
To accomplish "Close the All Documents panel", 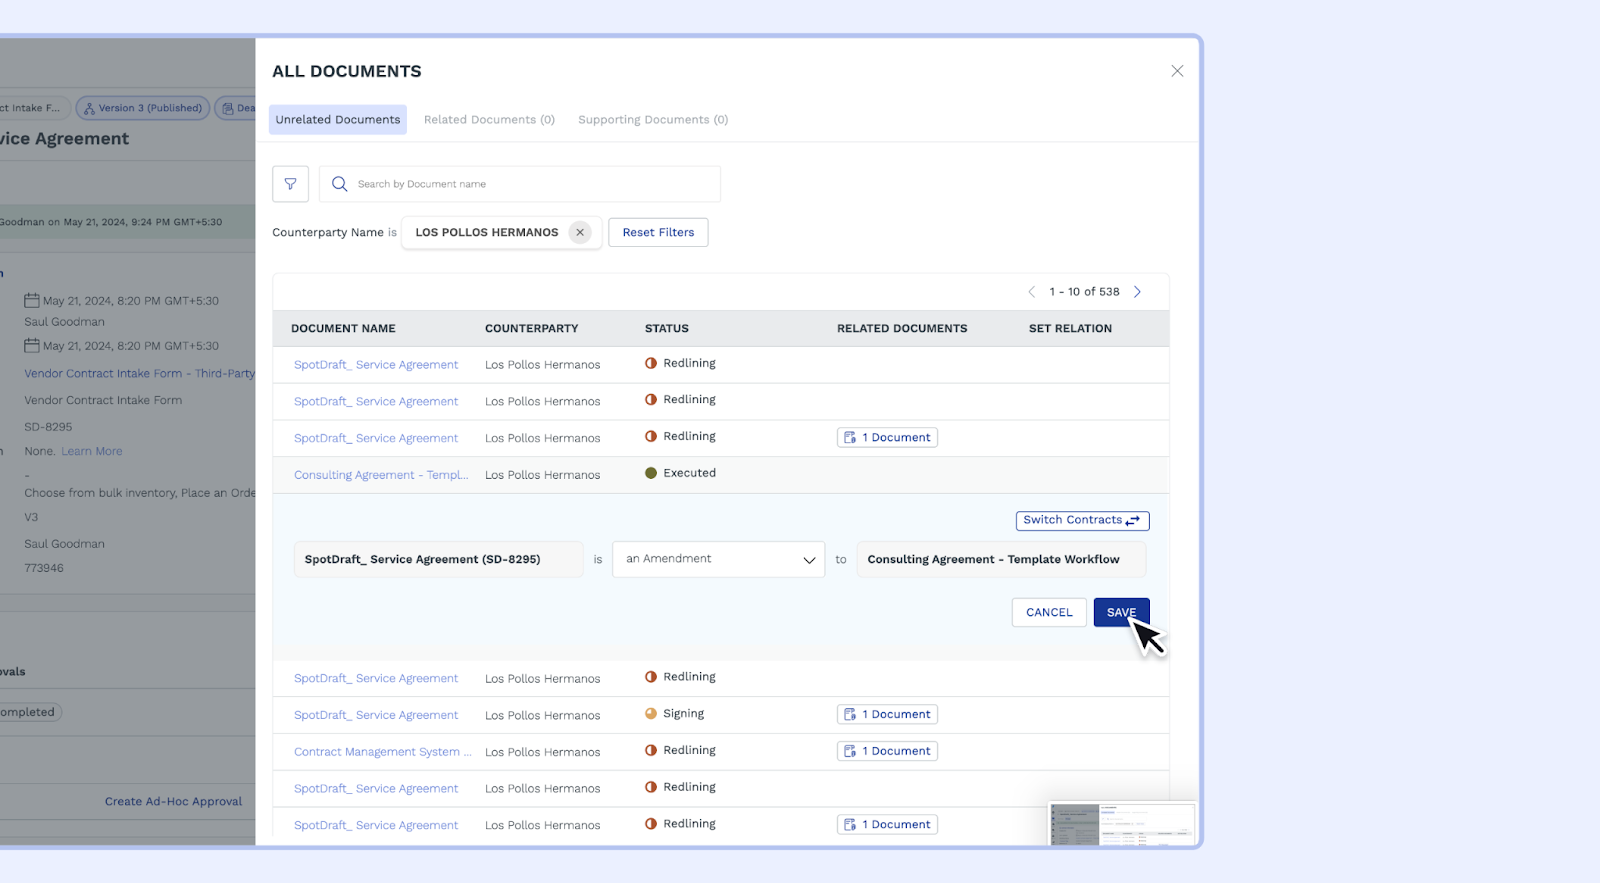I will [1176, 71].
